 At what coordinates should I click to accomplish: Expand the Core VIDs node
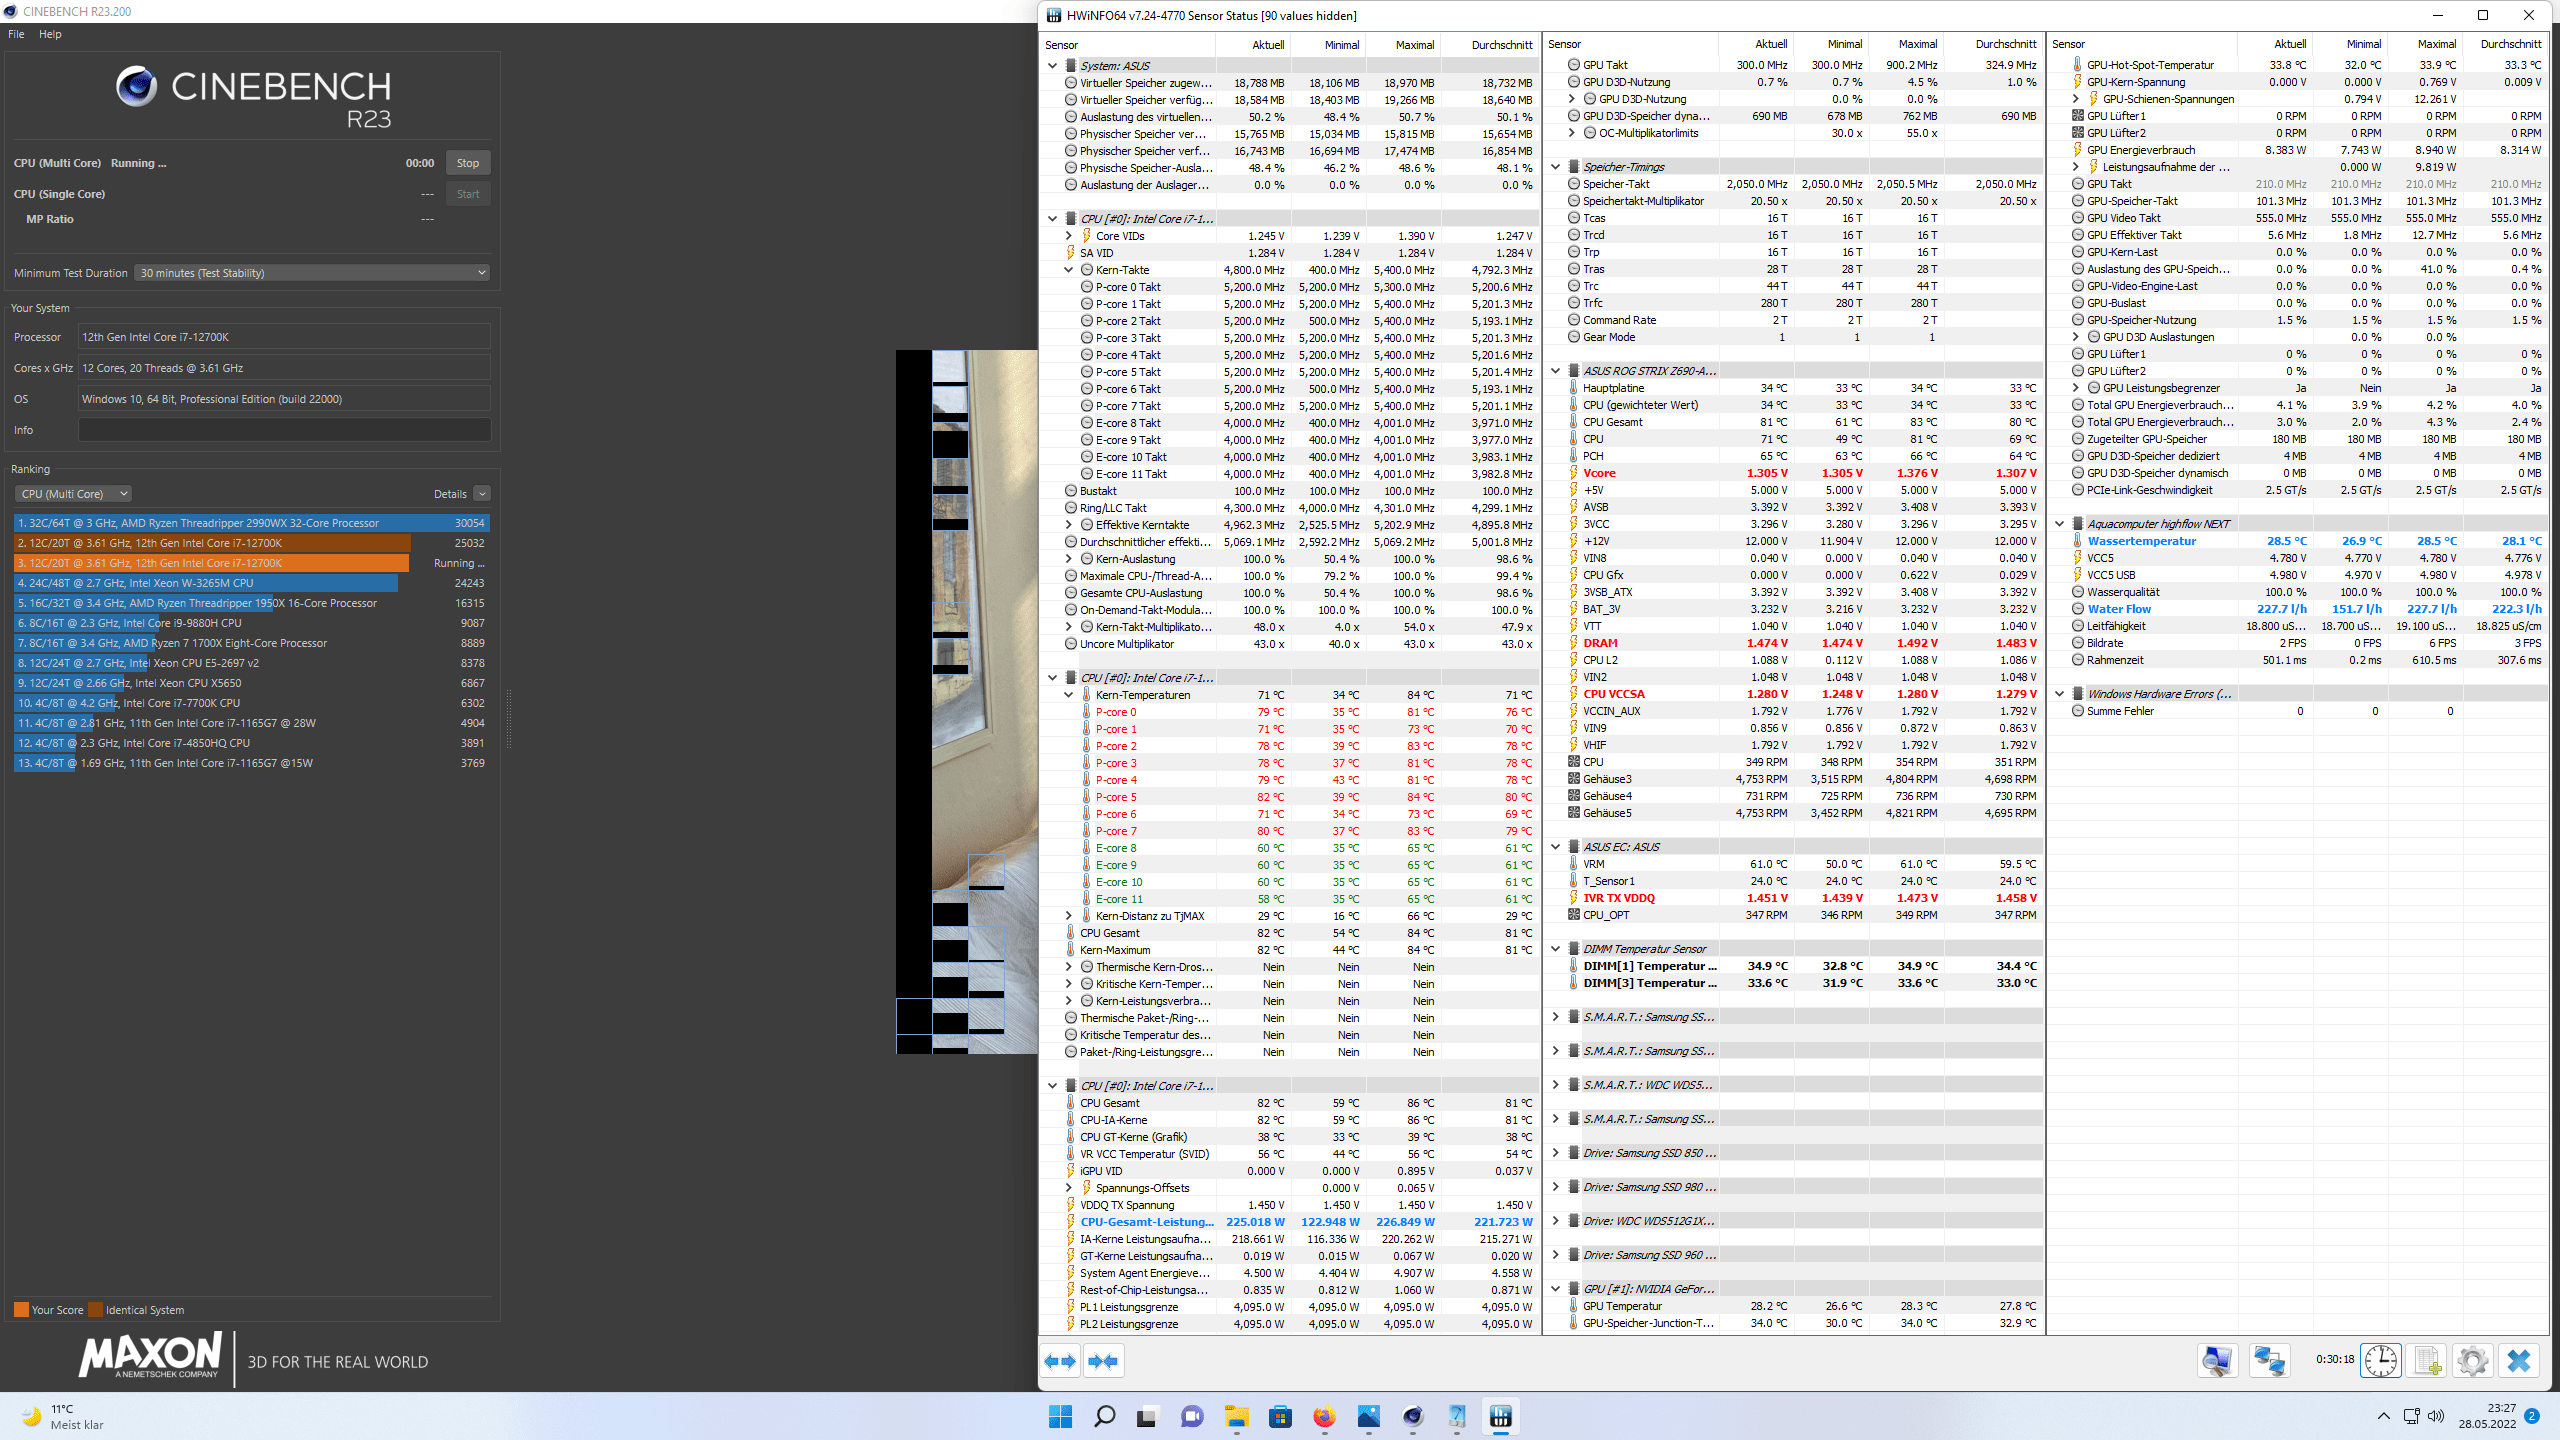1068,236
